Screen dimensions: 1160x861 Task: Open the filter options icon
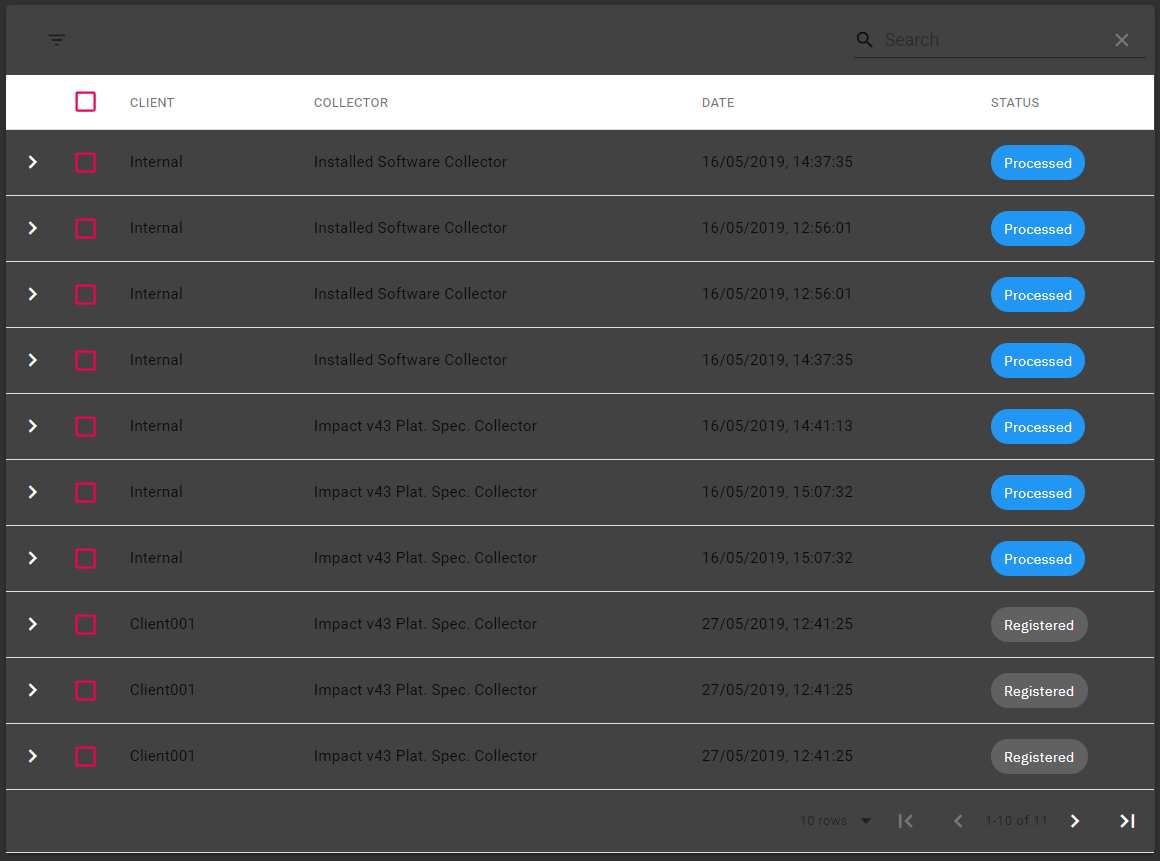pos(57,40)
